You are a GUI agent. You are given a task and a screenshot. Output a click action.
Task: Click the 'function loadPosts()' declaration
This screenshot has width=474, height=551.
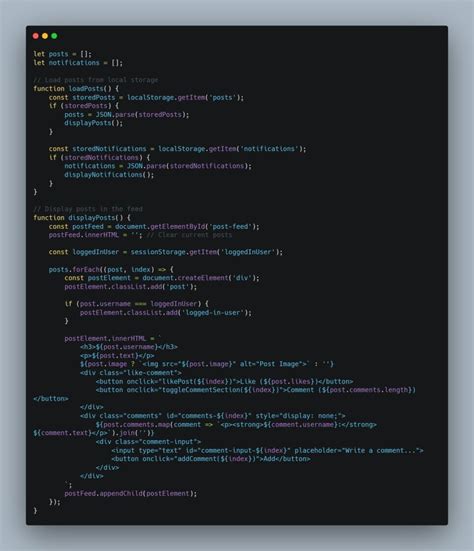(x=76, y=89)
